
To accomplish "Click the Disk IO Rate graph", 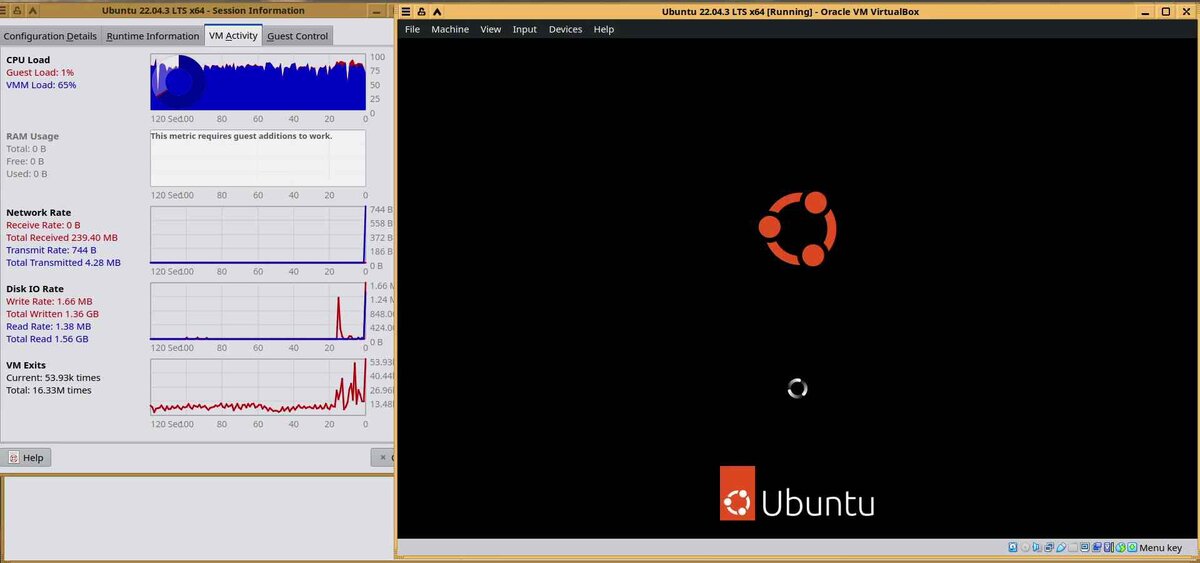I will point(258,311).
